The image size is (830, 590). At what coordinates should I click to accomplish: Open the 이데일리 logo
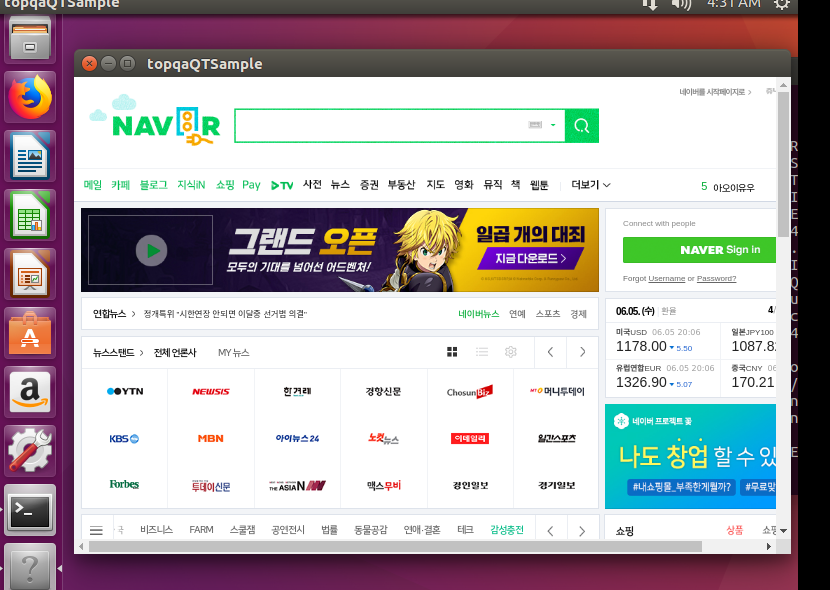(470, 439)
